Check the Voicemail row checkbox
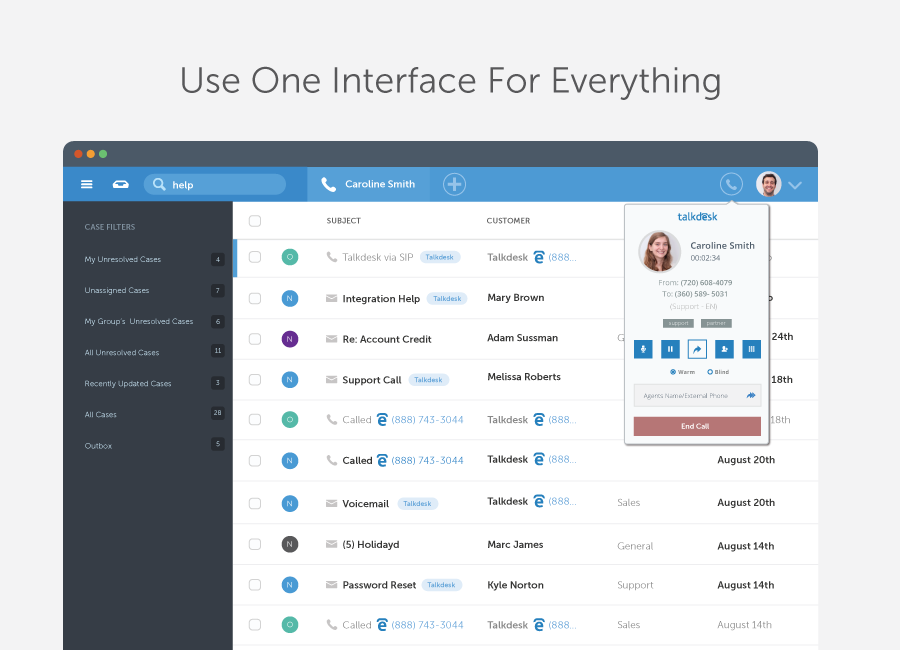This screenshot has width=900, height=650. 255,504
